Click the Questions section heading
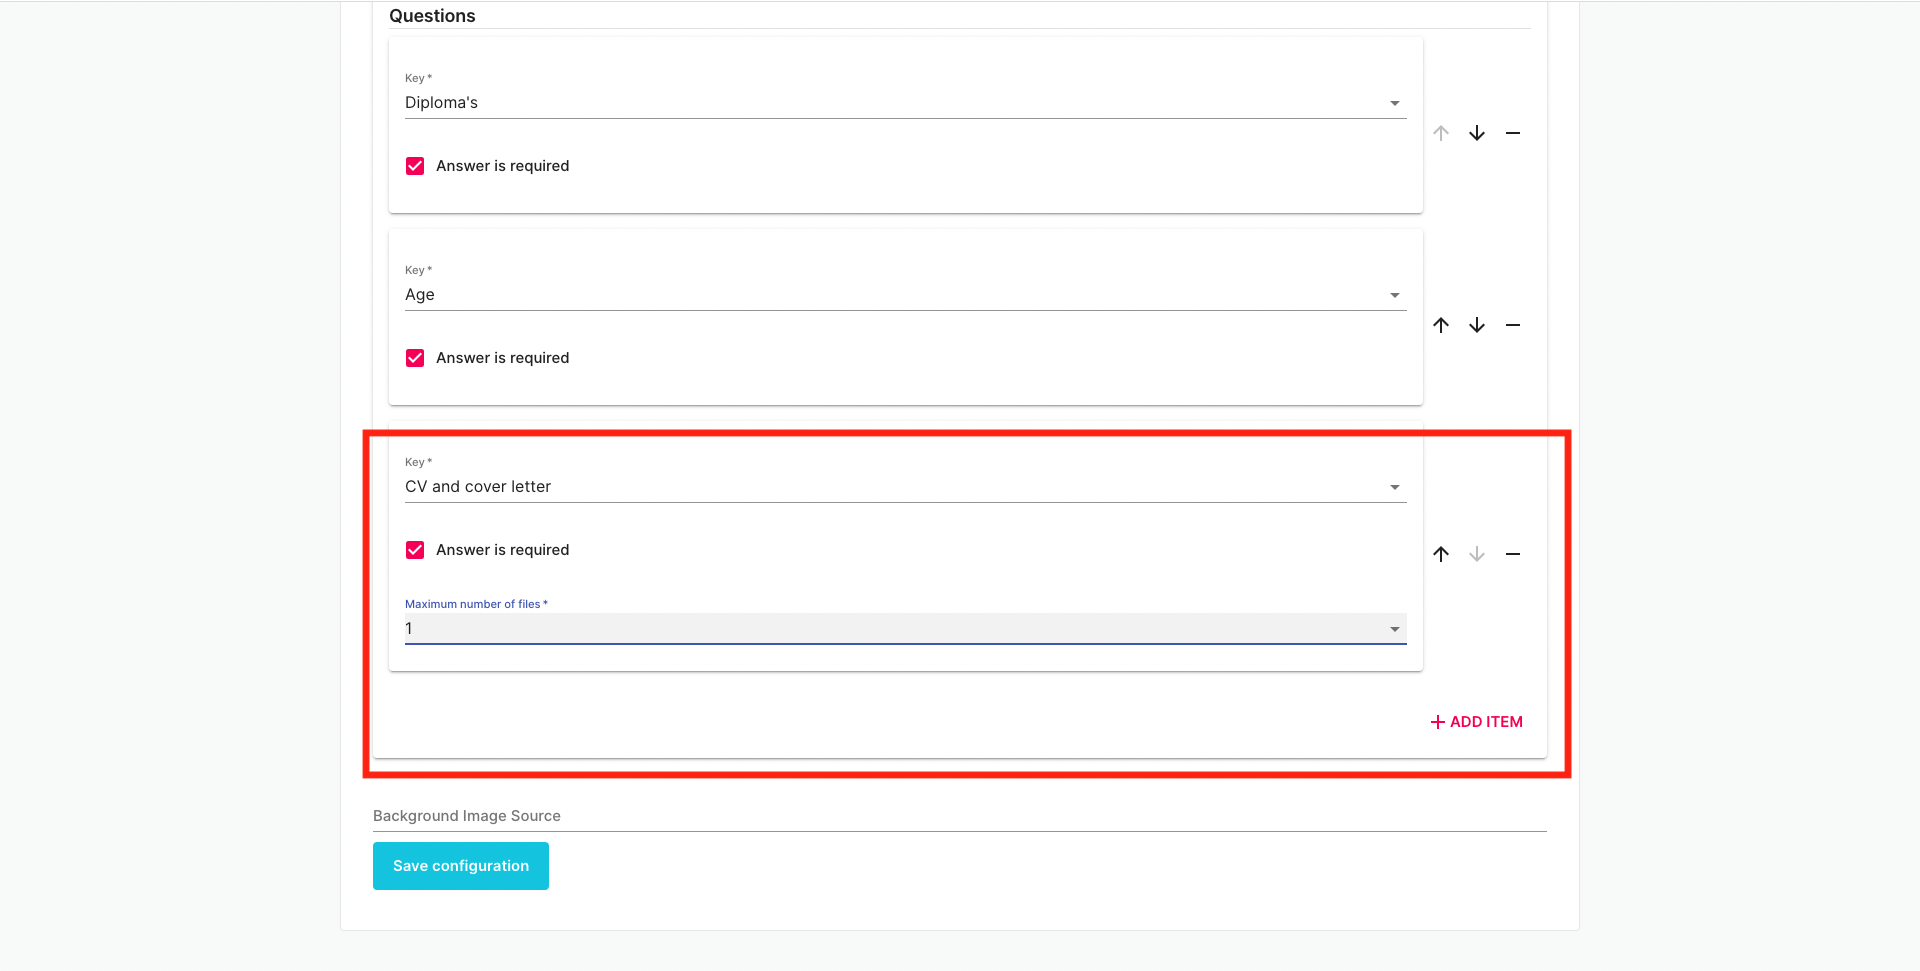Viewport: 1920px width, 971px height. 432,16
